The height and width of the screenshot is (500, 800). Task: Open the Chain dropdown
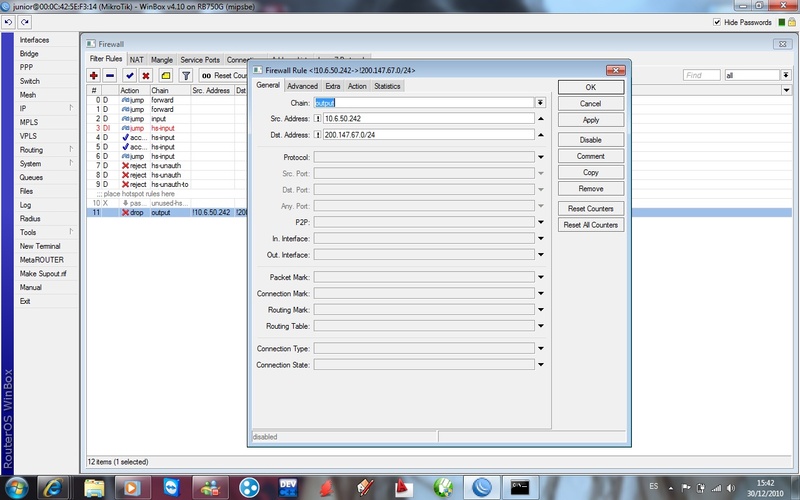pos(540,103)
